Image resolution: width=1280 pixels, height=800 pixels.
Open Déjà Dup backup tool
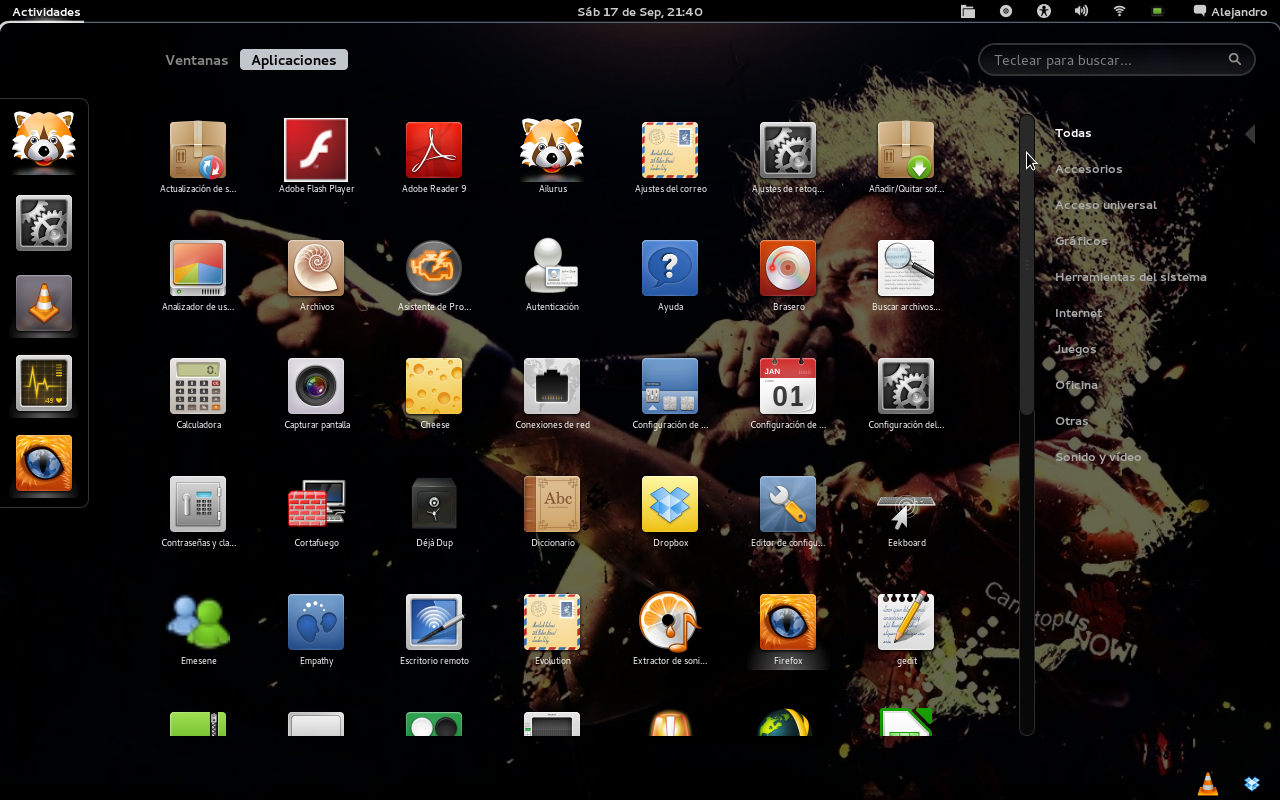pos(434,504)
